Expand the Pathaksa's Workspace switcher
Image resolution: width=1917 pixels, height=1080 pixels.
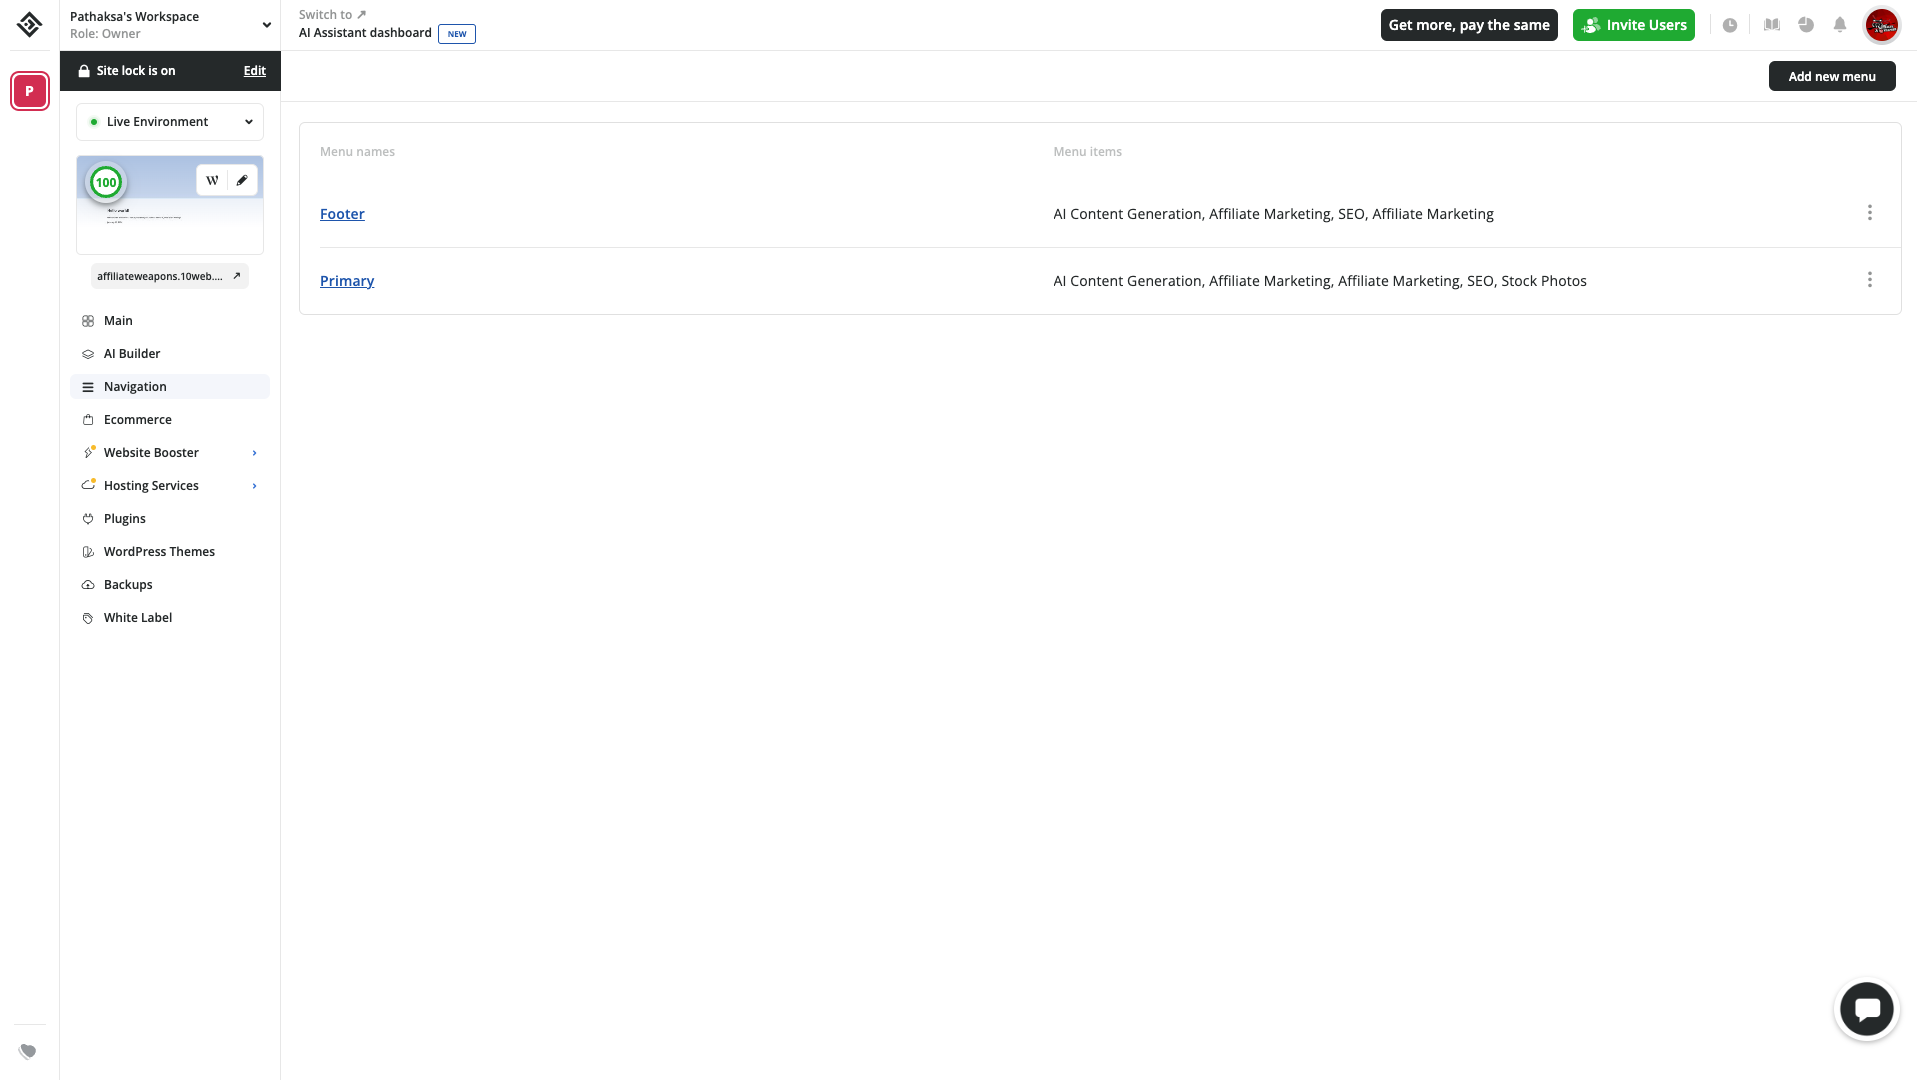tap(266, 25)
